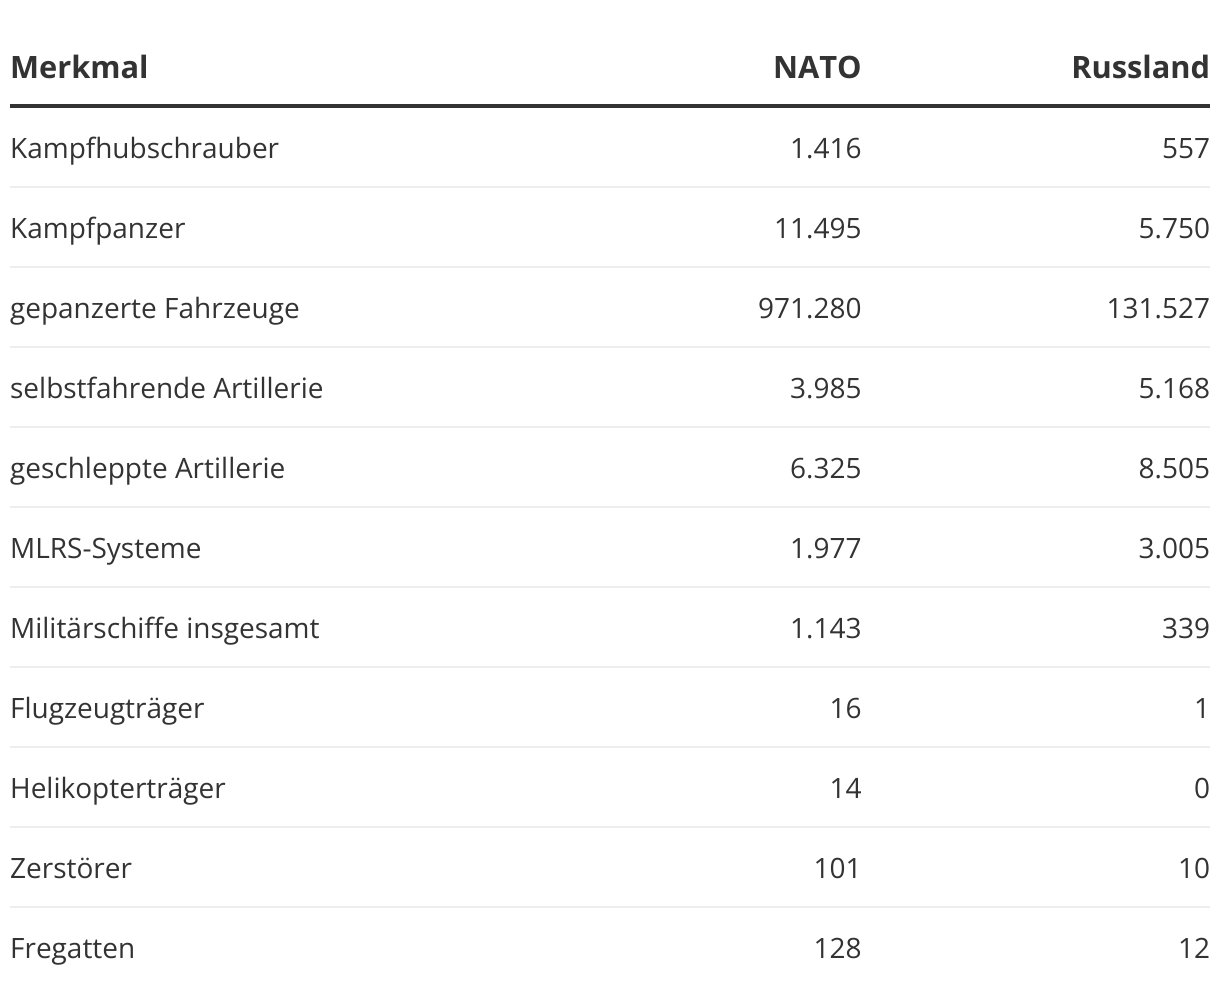Click Russland geschleppte Artillerie value 8.505
Screen dimensions: 1220x996
[x=1173, y=468]
